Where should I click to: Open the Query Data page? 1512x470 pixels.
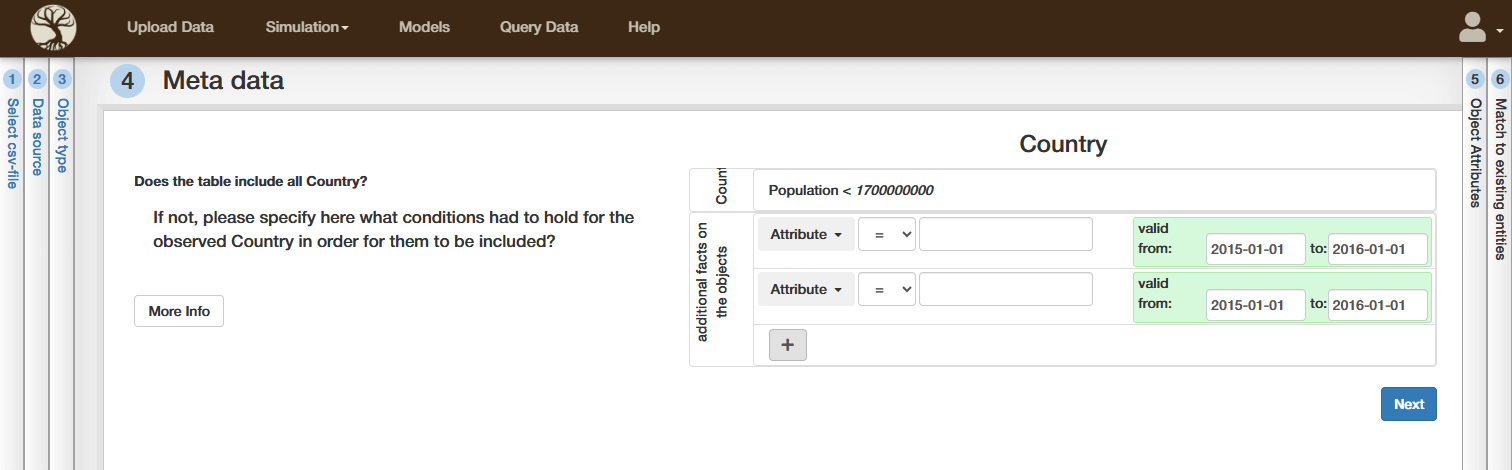[x=539, y=27]
